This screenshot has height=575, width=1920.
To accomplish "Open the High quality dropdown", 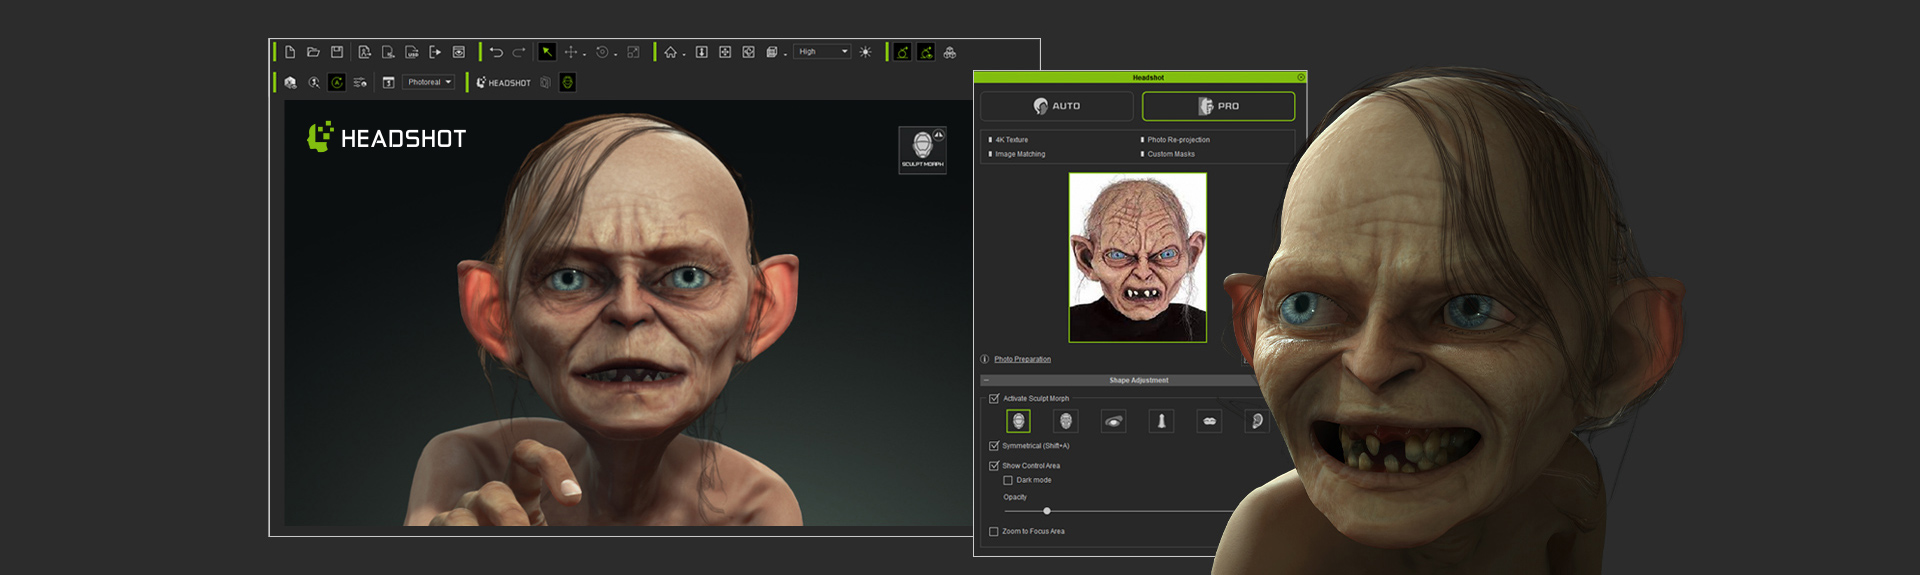I will pyautogui.click(x=823, y=52).
